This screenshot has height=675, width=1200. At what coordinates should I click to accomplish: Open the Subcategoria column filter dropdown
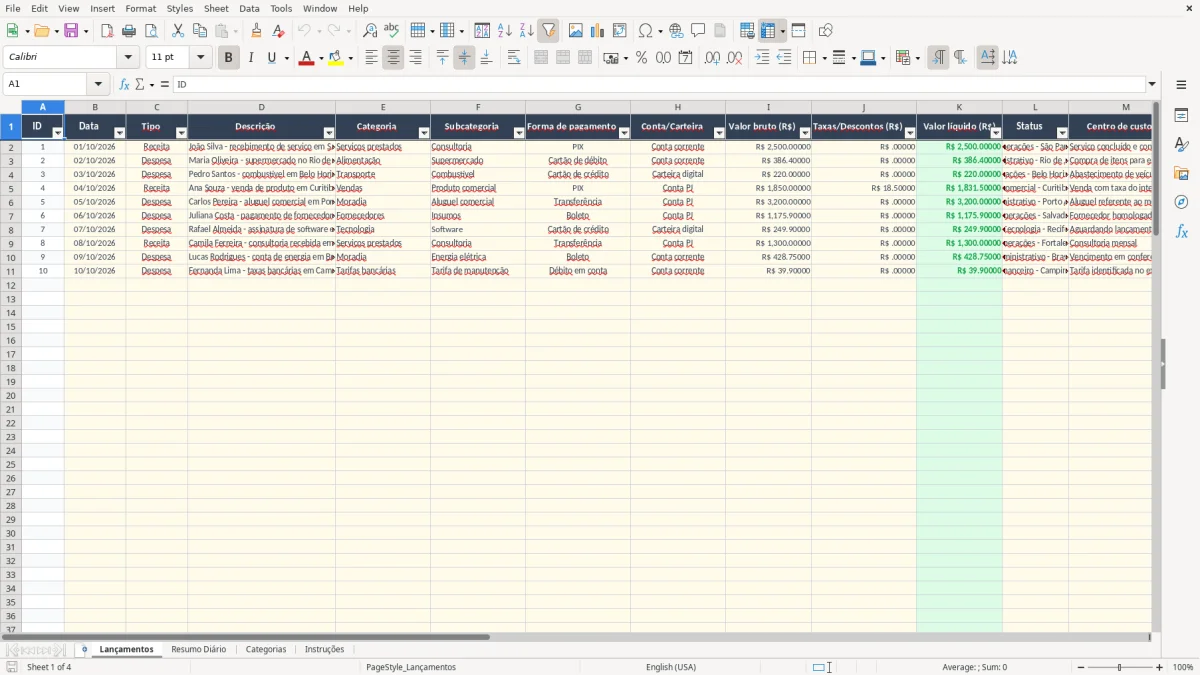click(519, 133)
